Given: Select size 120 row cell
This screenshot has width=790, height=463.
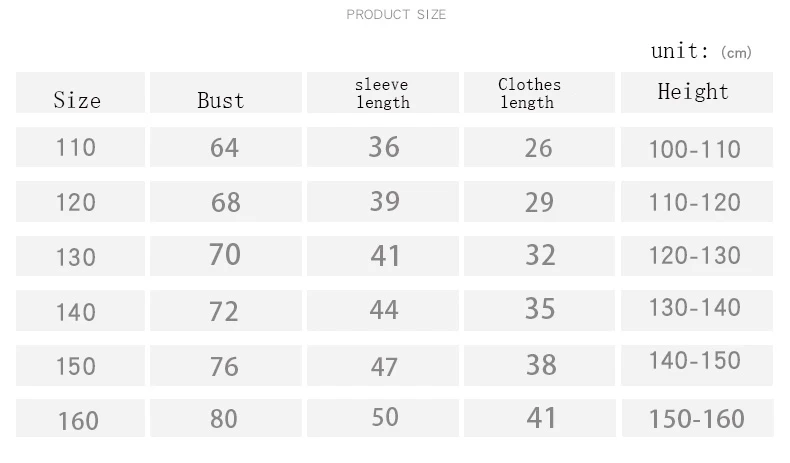Looking at the screenshot, I should click(80, 202).
